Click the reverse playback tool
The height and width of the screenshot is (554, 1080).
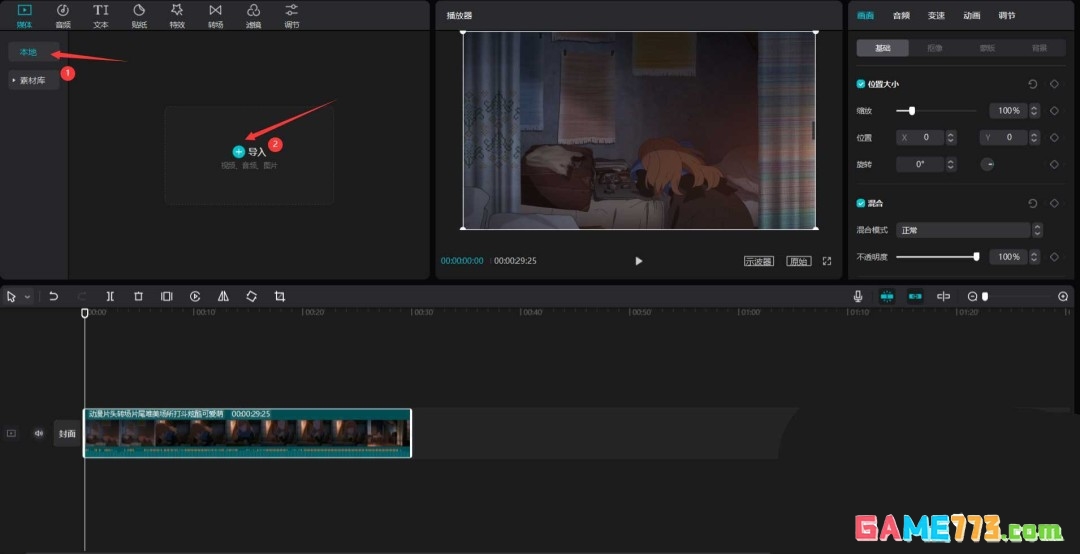195,296
